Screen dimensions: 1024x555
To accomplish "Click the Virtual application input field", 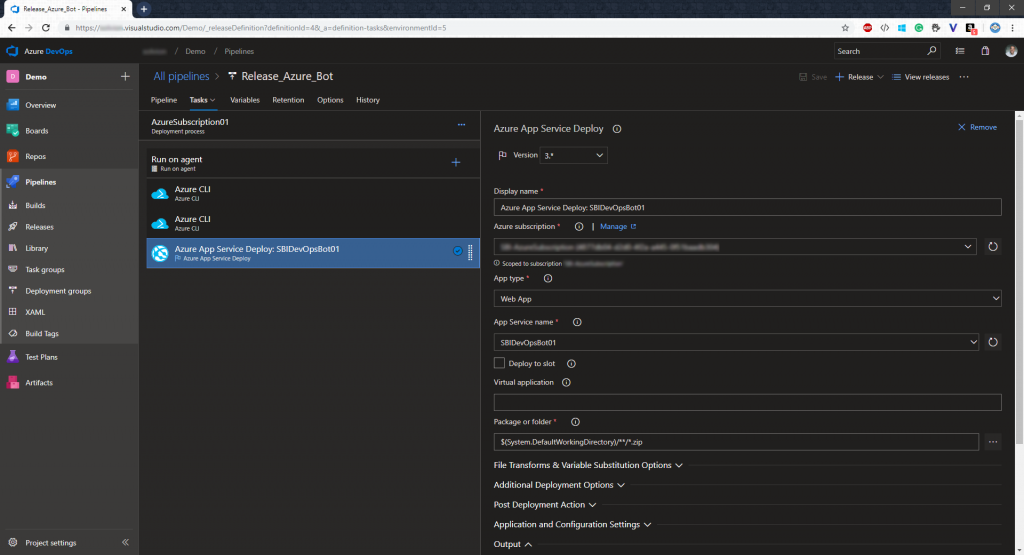I will [x=747, y=402].
